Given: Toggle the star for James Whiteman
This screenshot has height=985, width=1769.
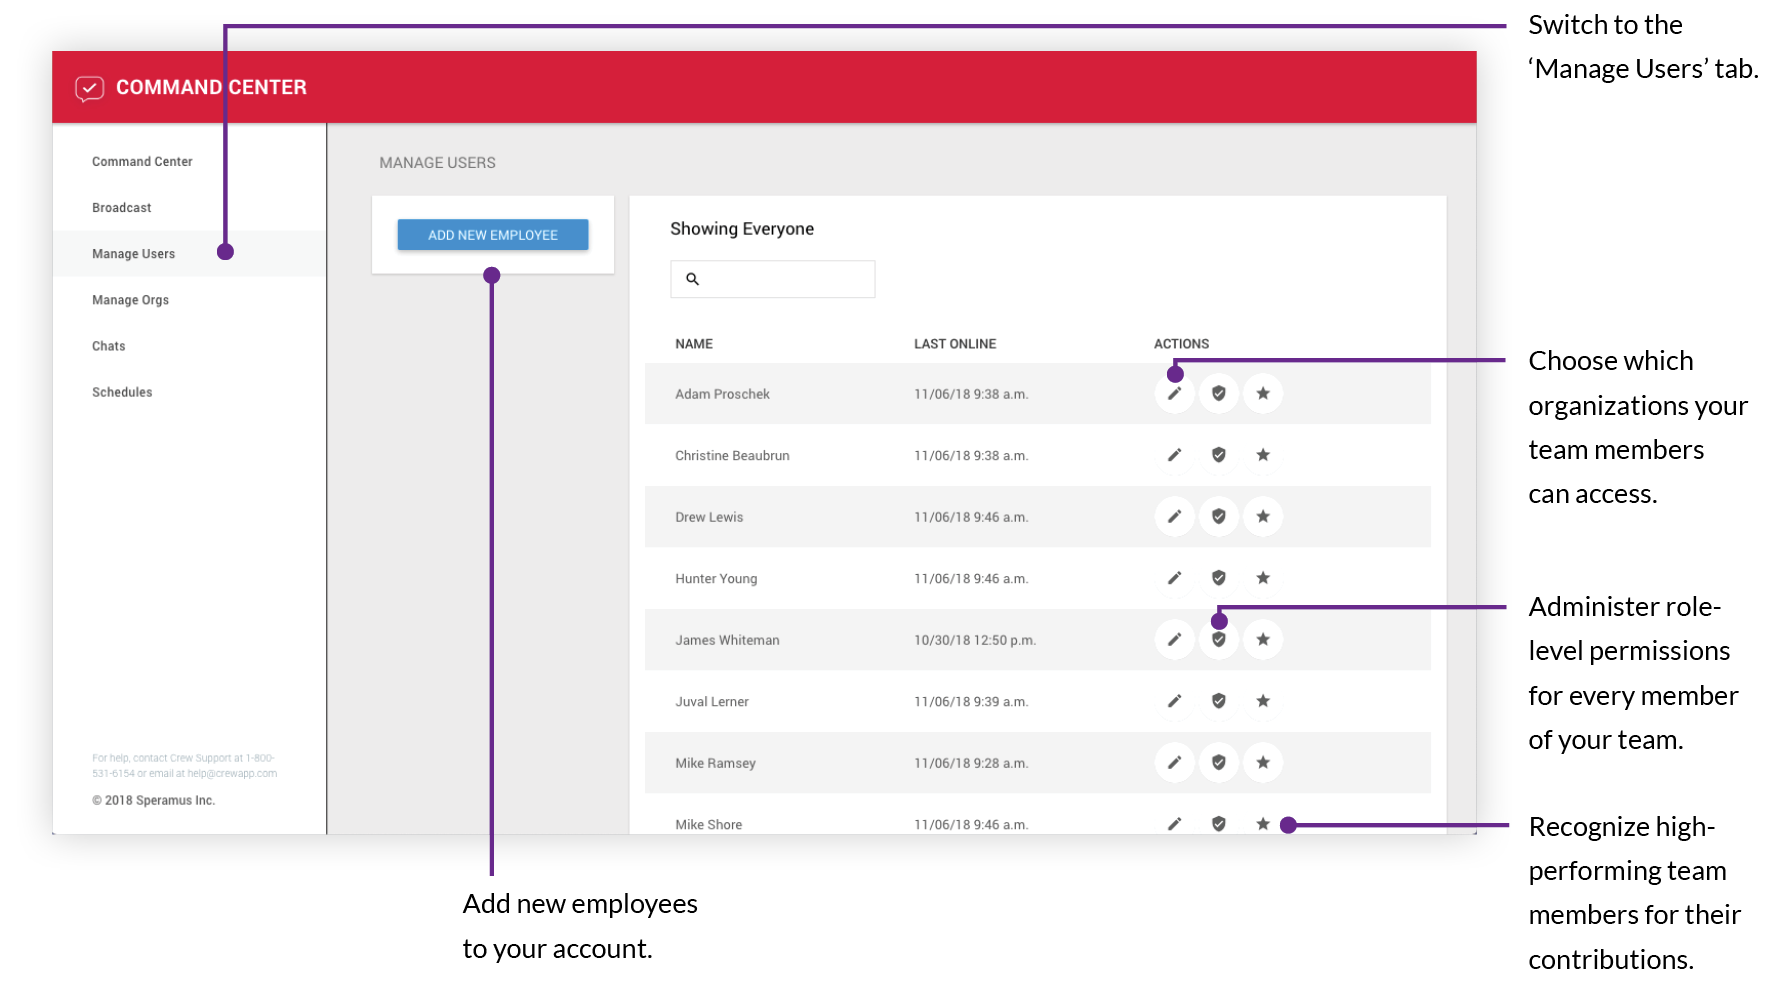Looking at the screenshot, I should click(x=1262, y=639).
